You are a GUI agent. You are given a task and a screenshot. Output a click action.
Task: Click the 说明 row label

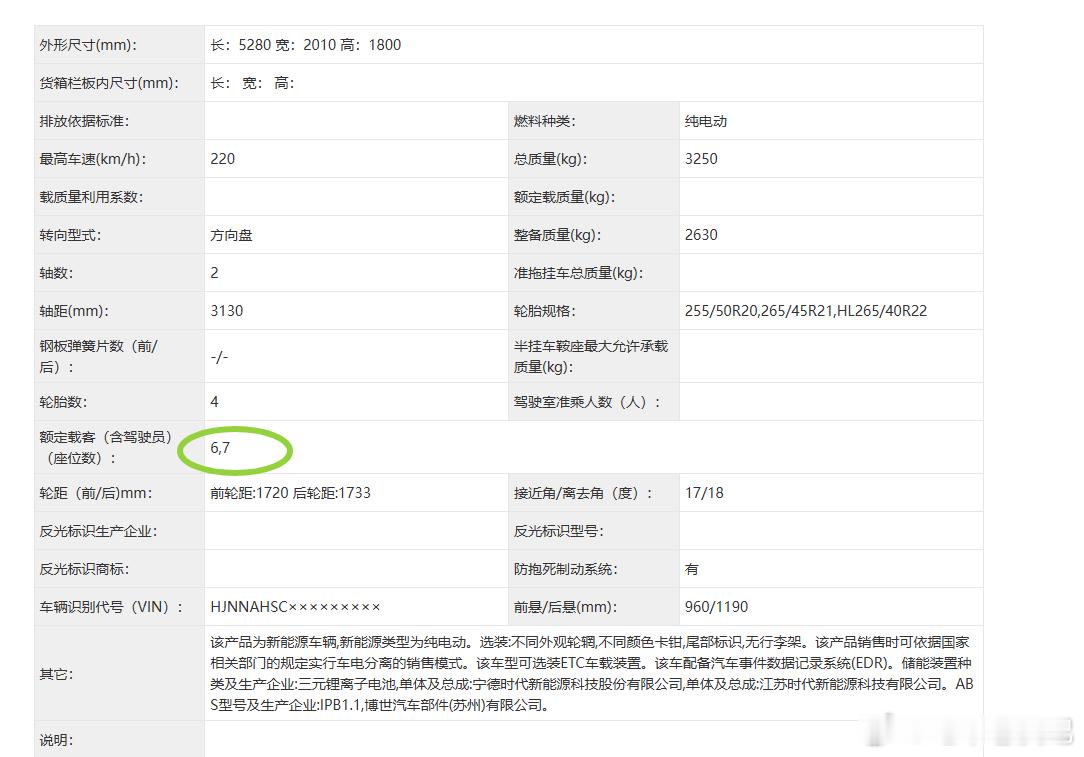(56, 740)
